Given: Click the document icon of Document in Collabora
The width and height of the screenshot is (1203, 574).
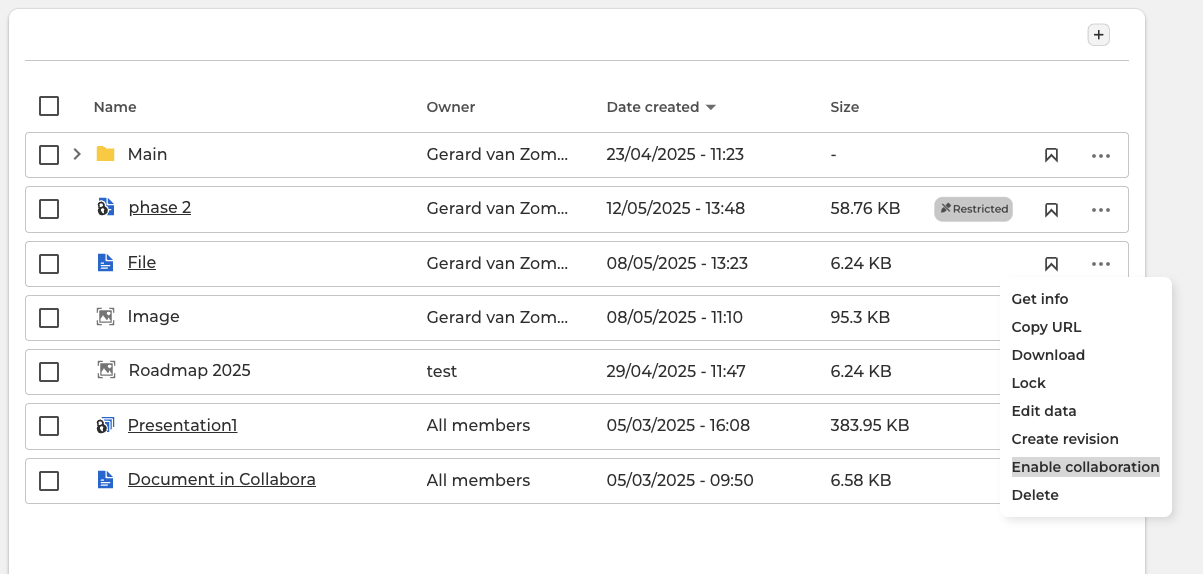Looking at the screenshot, I should [x=105, y=480].
